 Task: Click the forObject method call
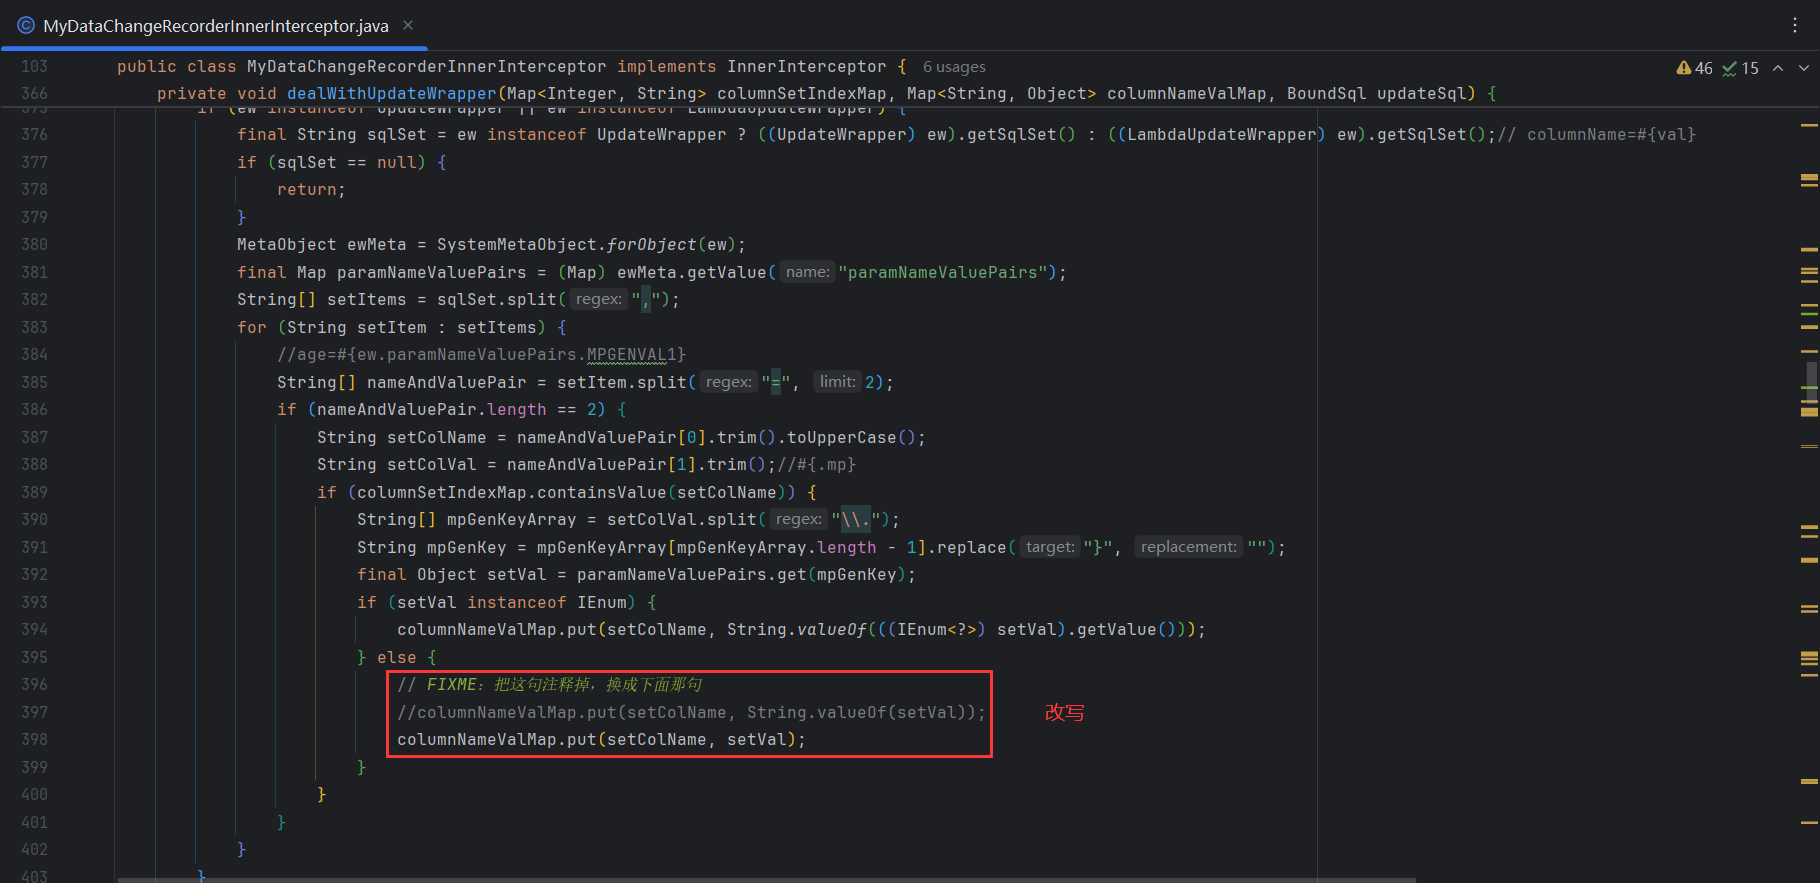[x=651, y=244]
